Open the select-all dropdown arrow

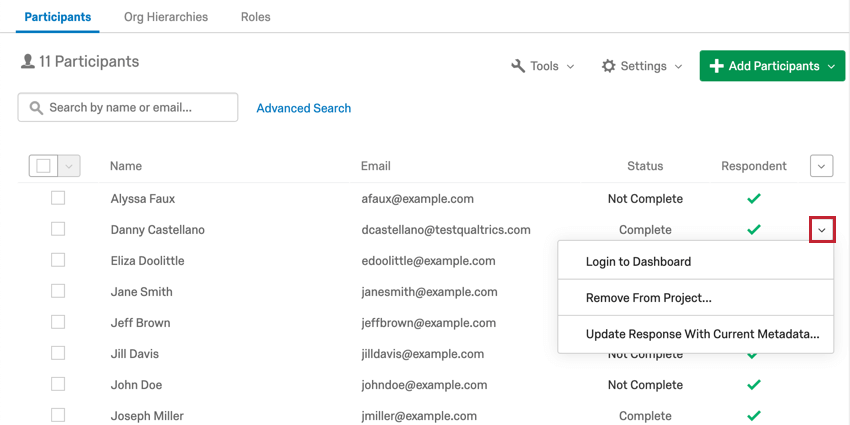tap(69, 166)
